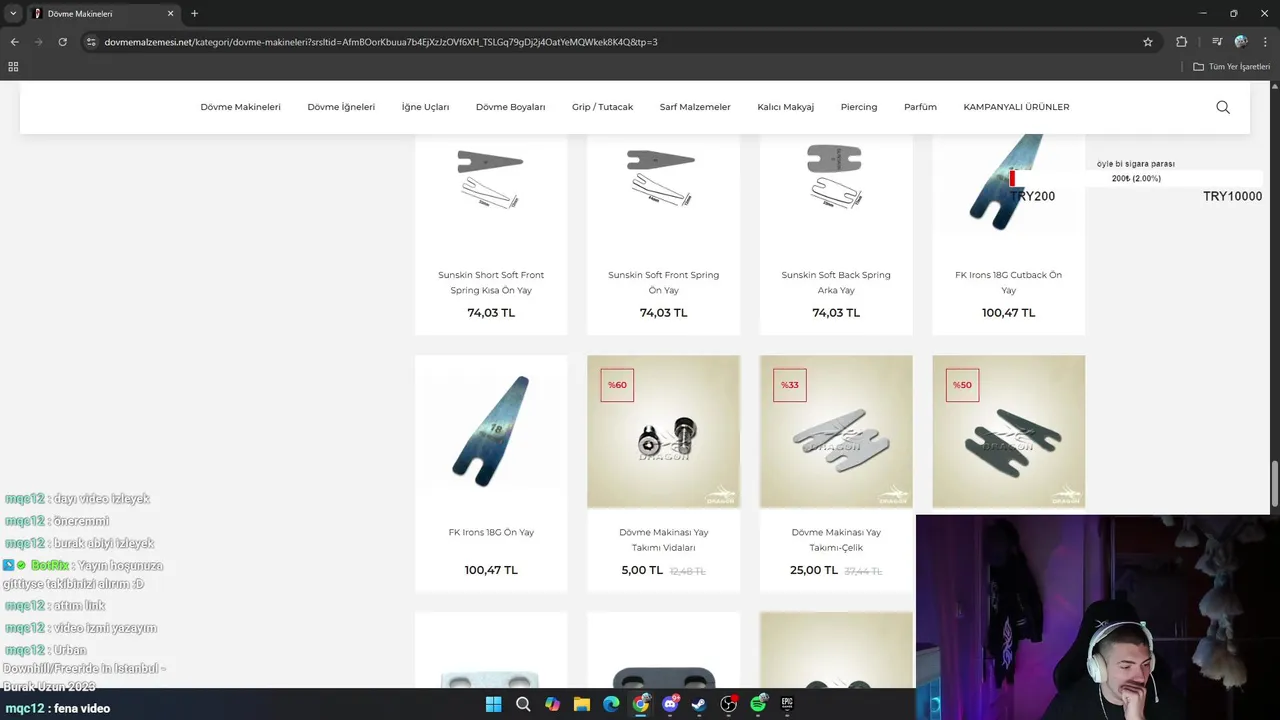Launch Copilot from the taskbar
This screenshot has width=1280, height=720.
pos(552,704)
